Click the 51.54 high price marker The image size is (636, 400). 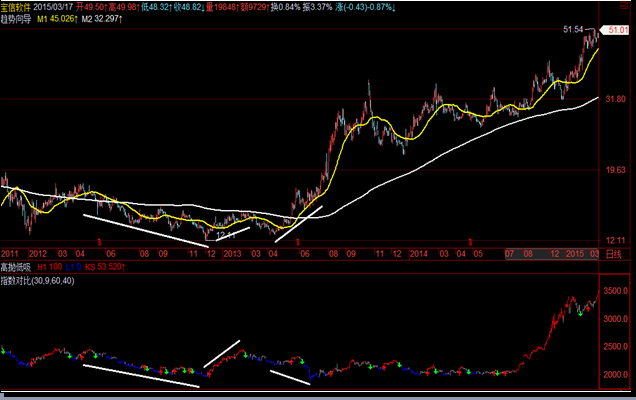point(573,30)
